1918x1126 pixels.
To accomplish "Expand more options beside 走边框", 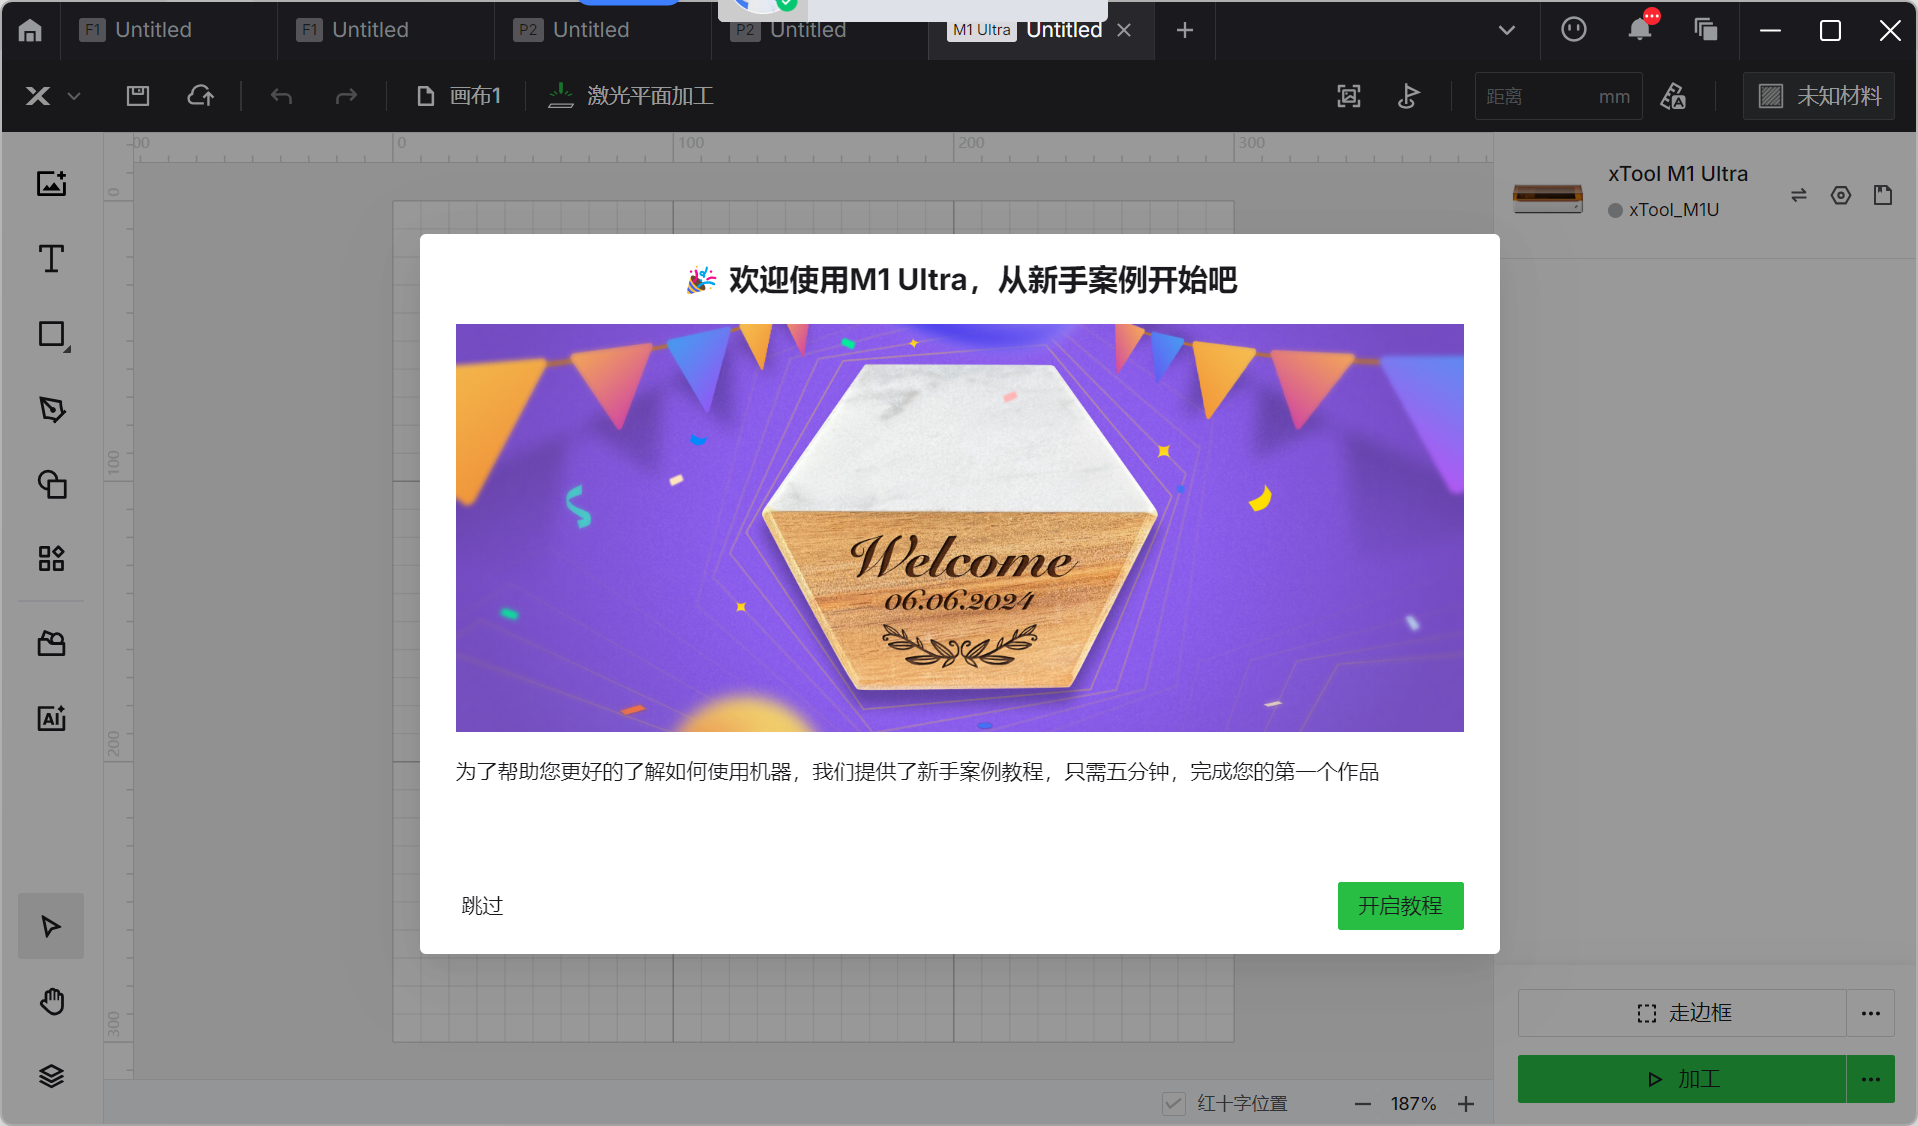I will [1870, 1013].
